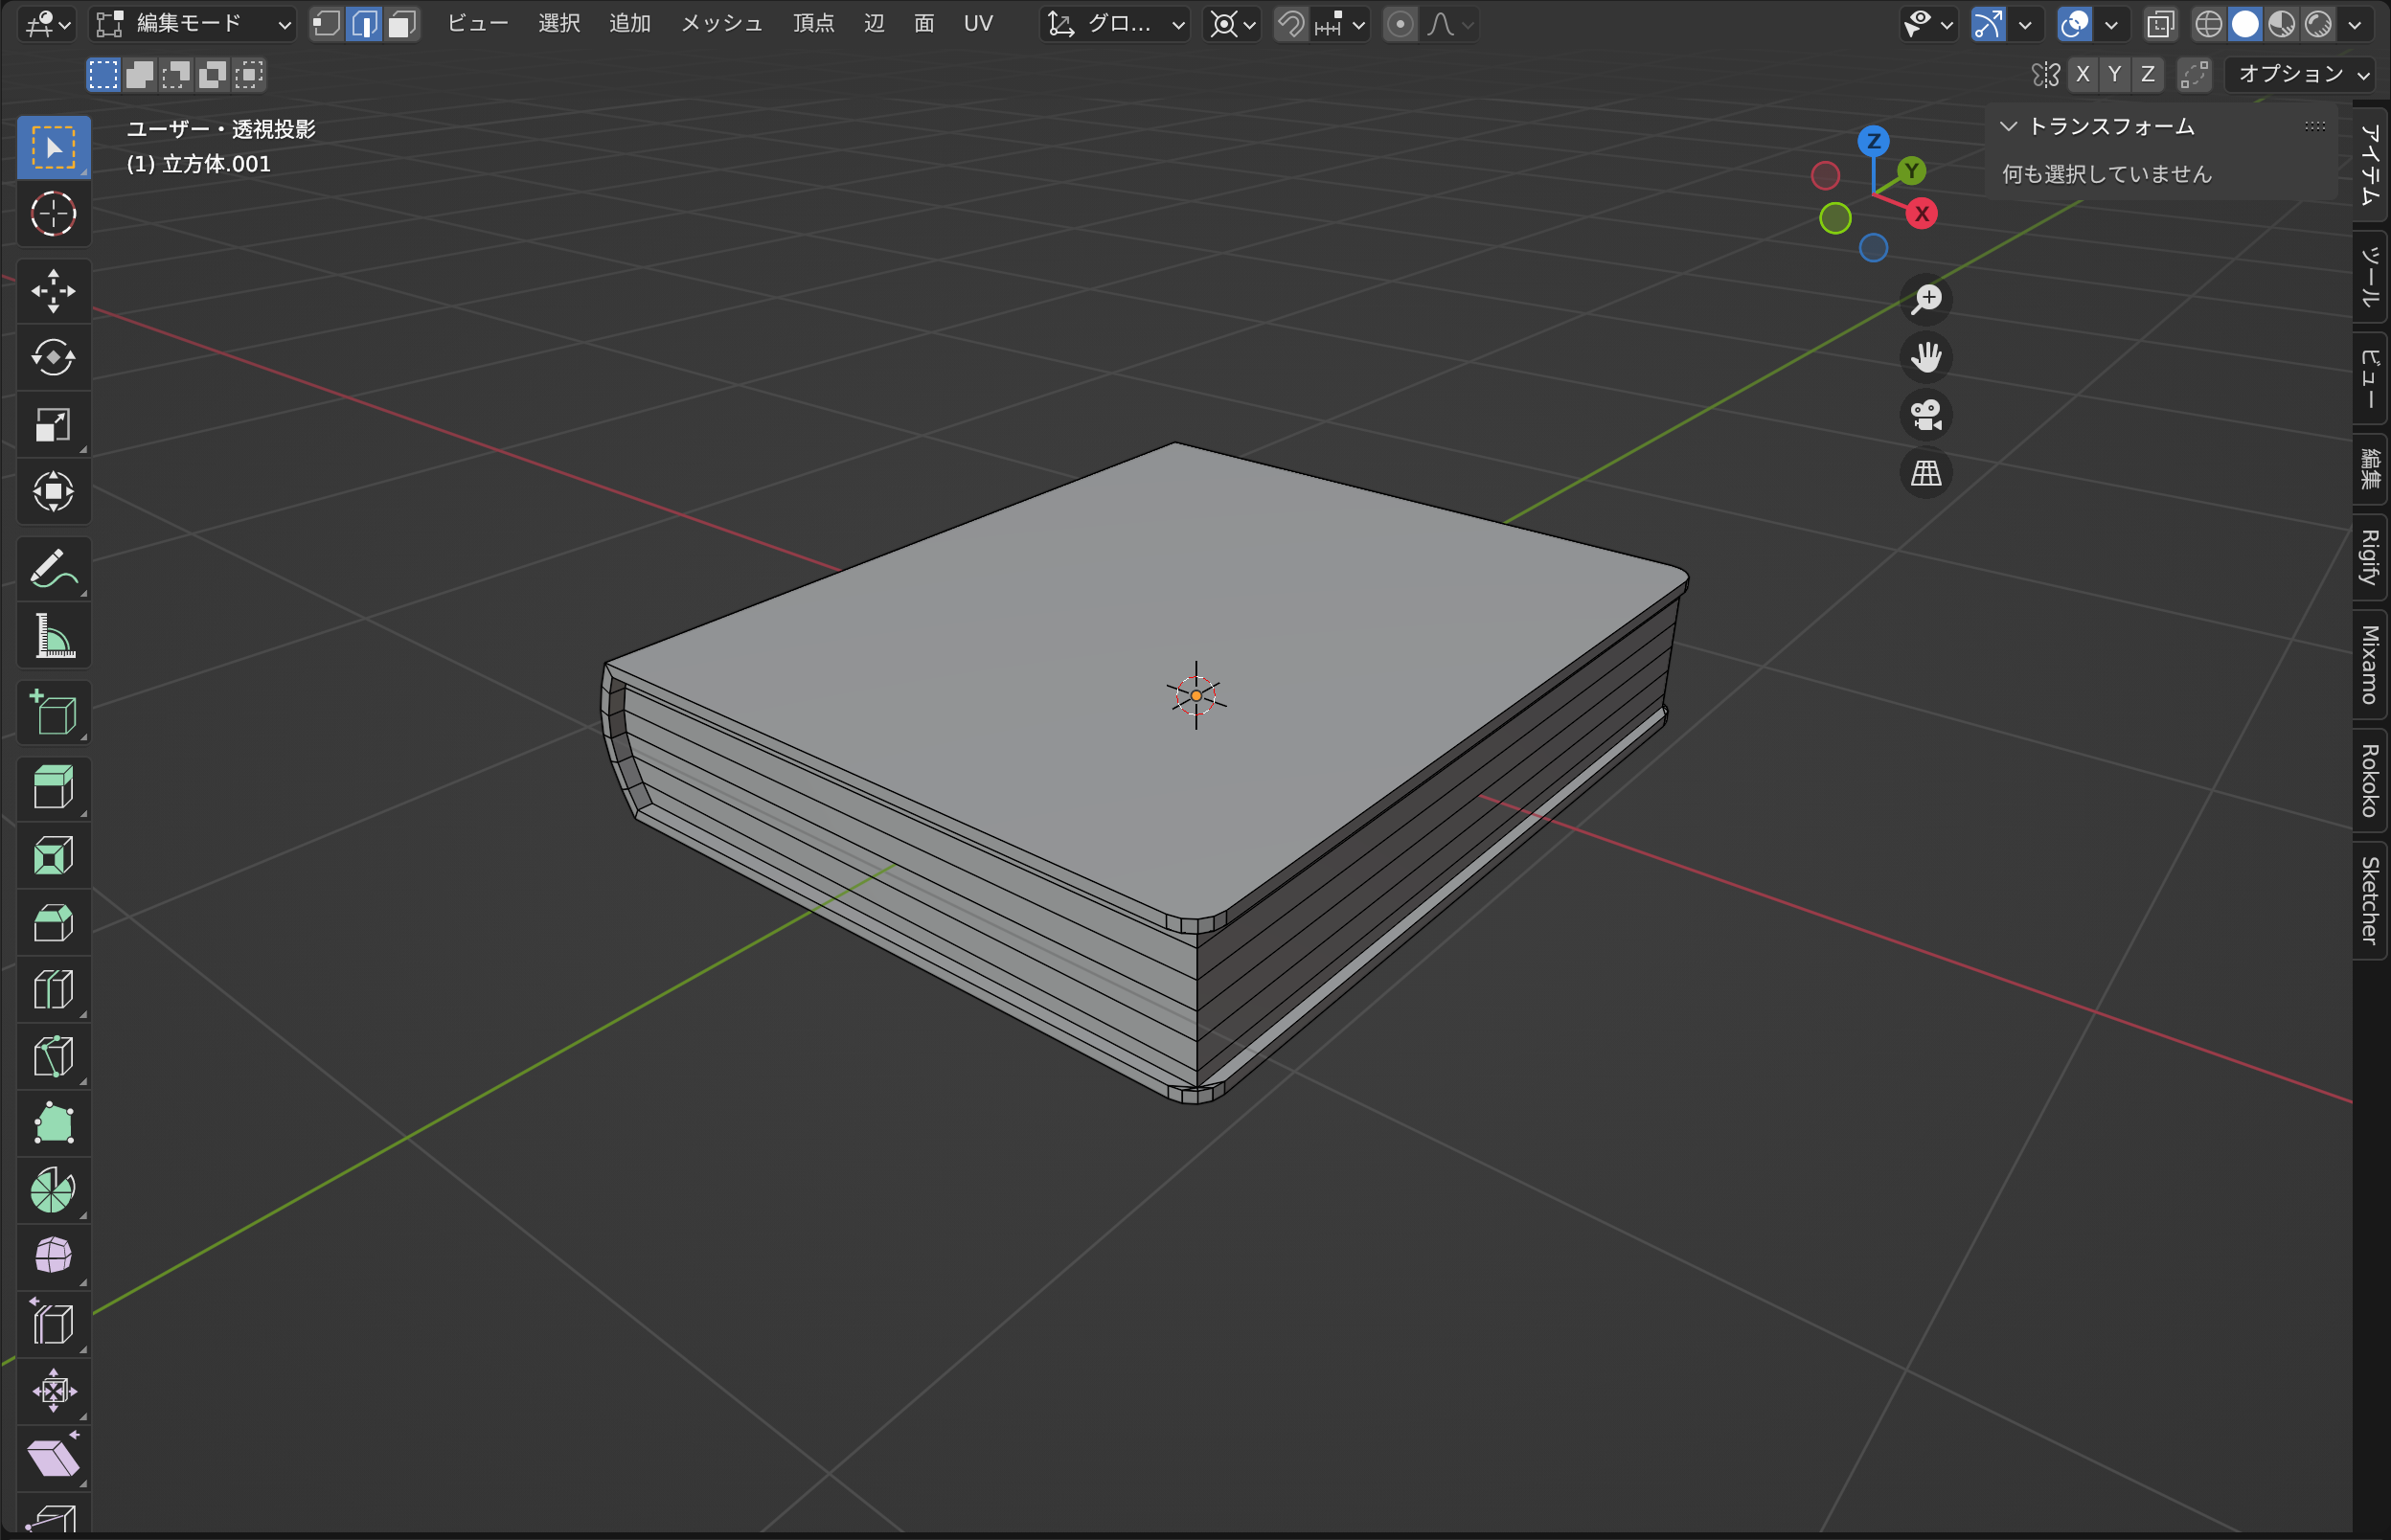The width and height of the screenshot is (2391, 1540).
Task: Open the ビュー menu
Action: click(x=478, y=24)
